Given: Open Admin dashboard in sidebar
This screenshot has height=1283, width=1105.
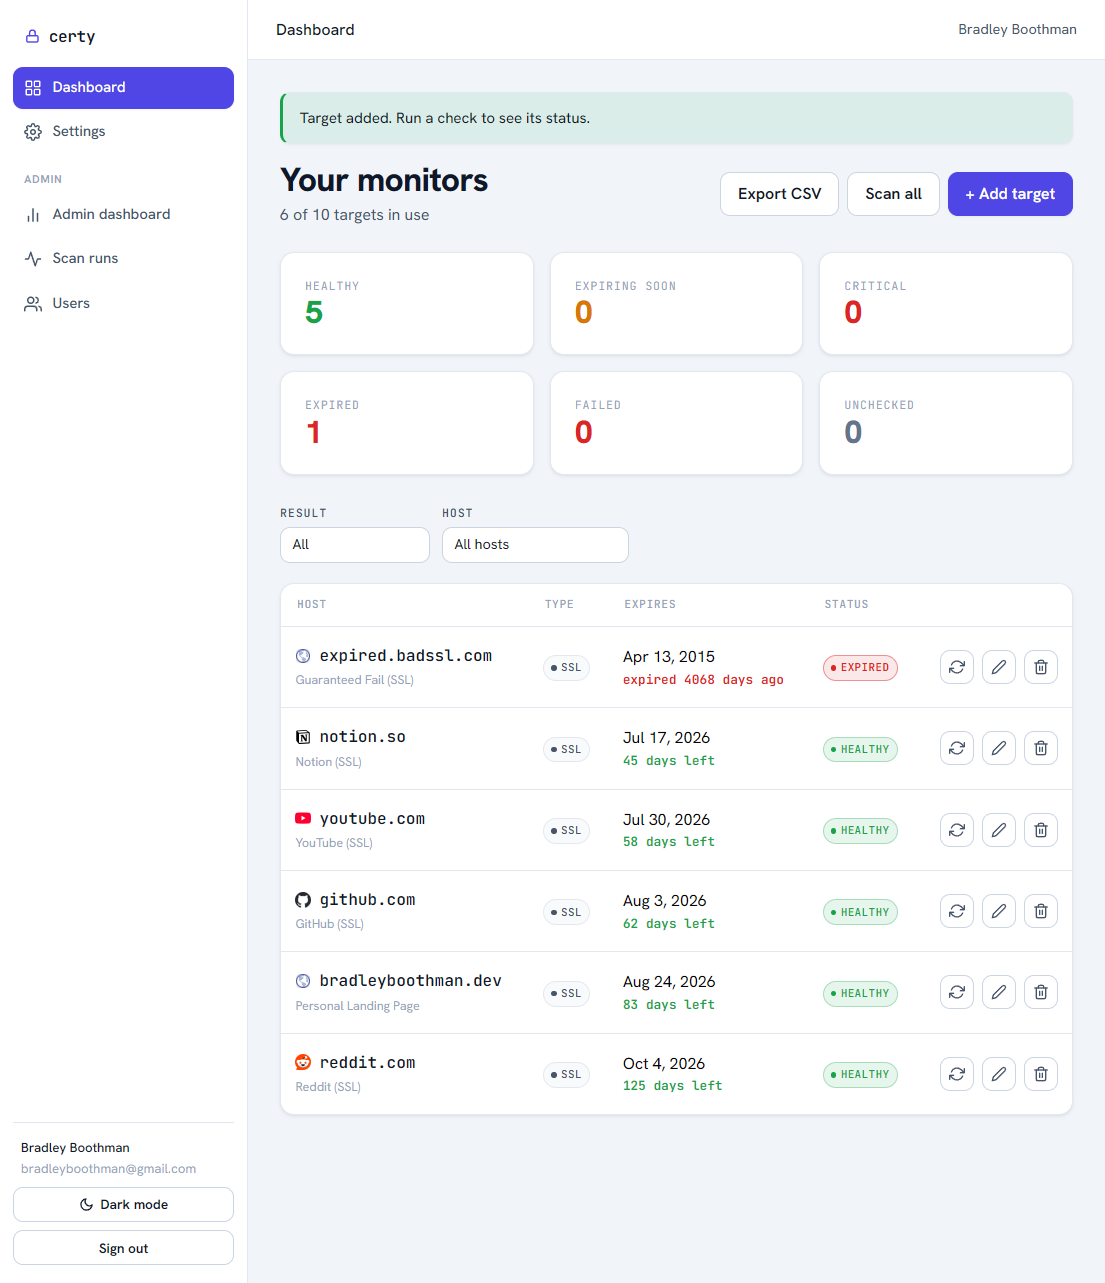Looking at the screenshot, I should (x=123, y=214).
